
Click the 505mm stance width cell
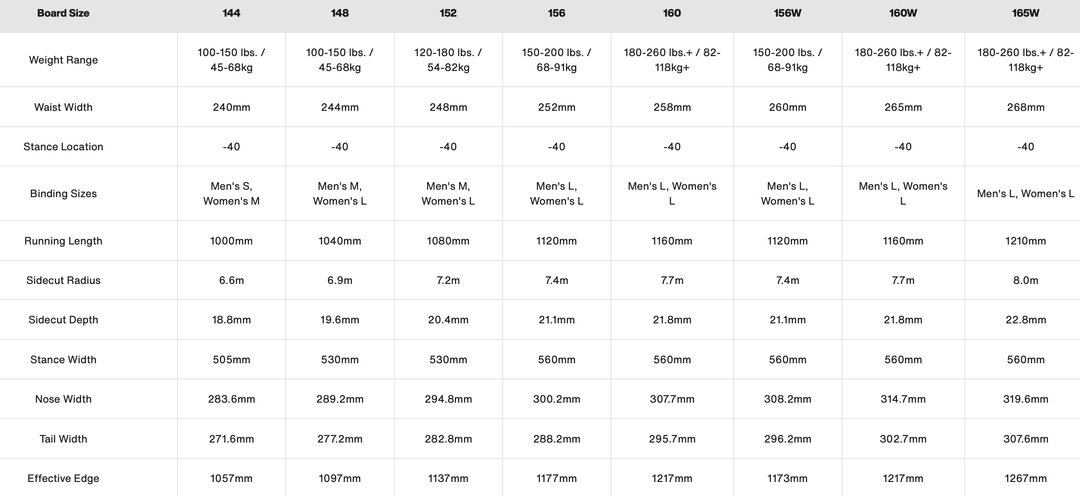click(x=231, y=360)
